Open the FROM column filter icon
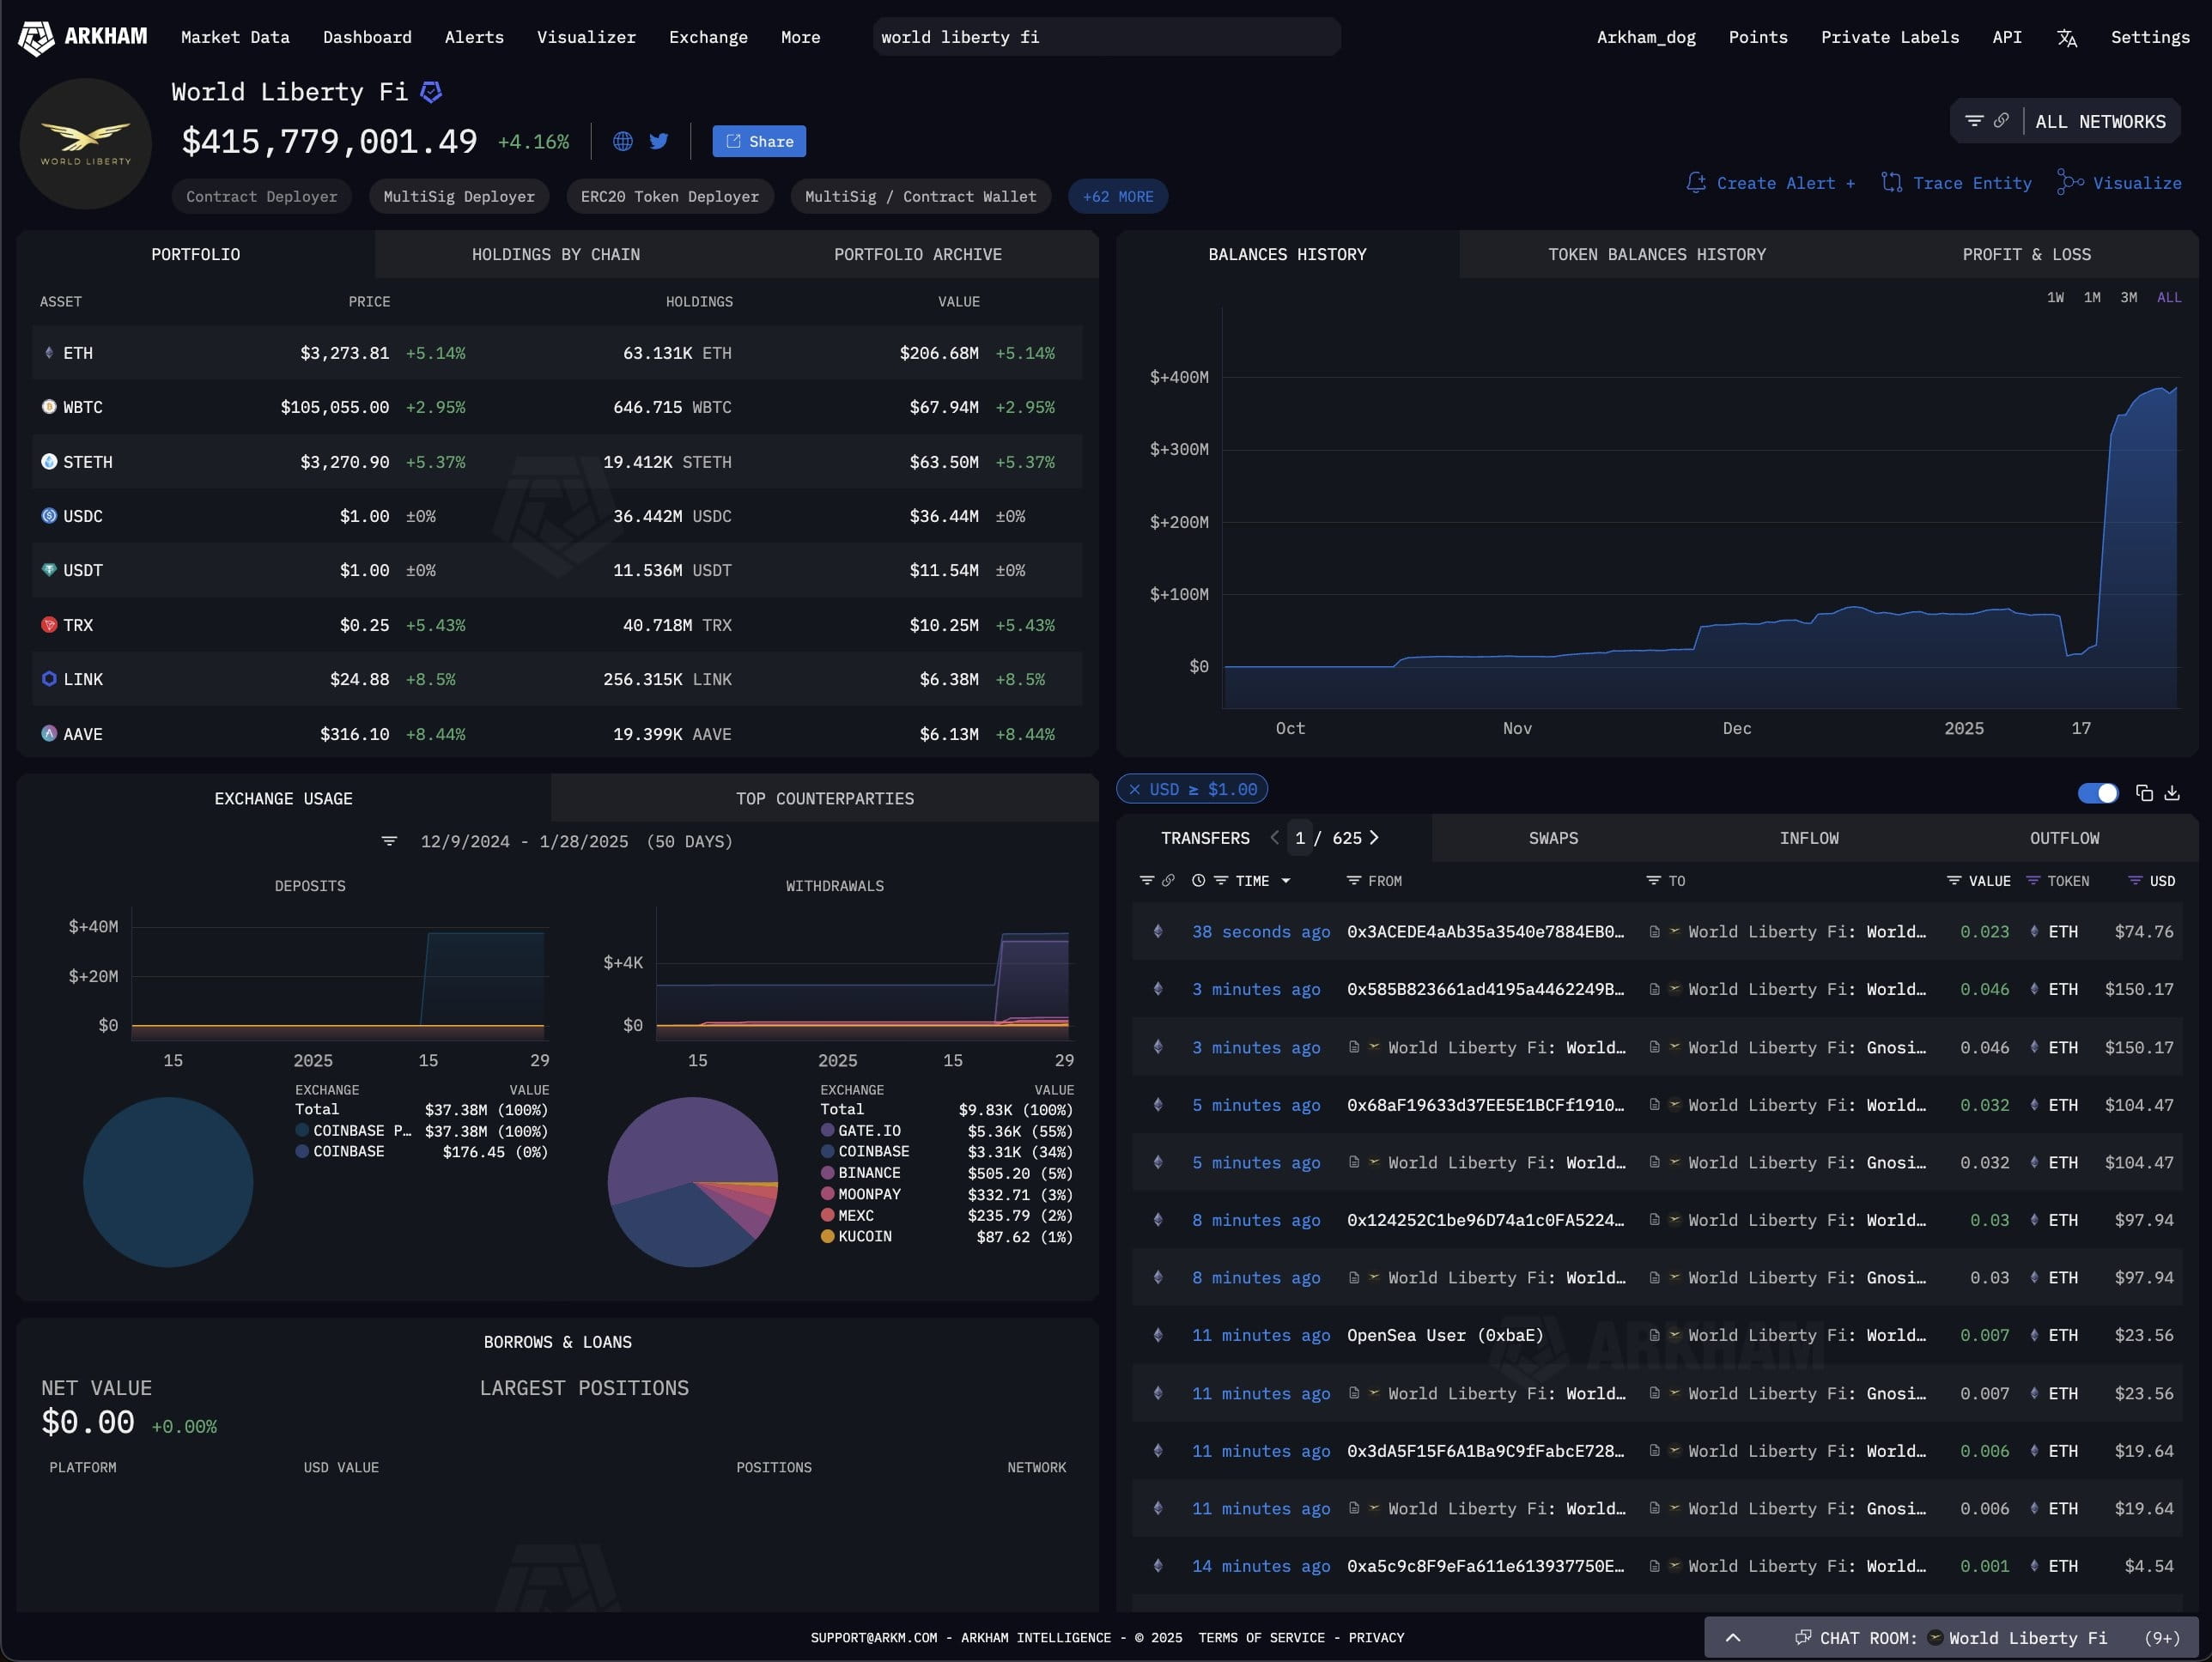 pyautogui.click(x=1354, y=881)
